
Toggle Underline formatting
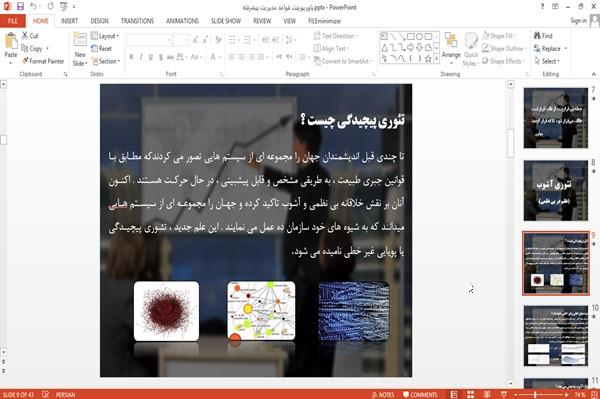pos(150,57)
